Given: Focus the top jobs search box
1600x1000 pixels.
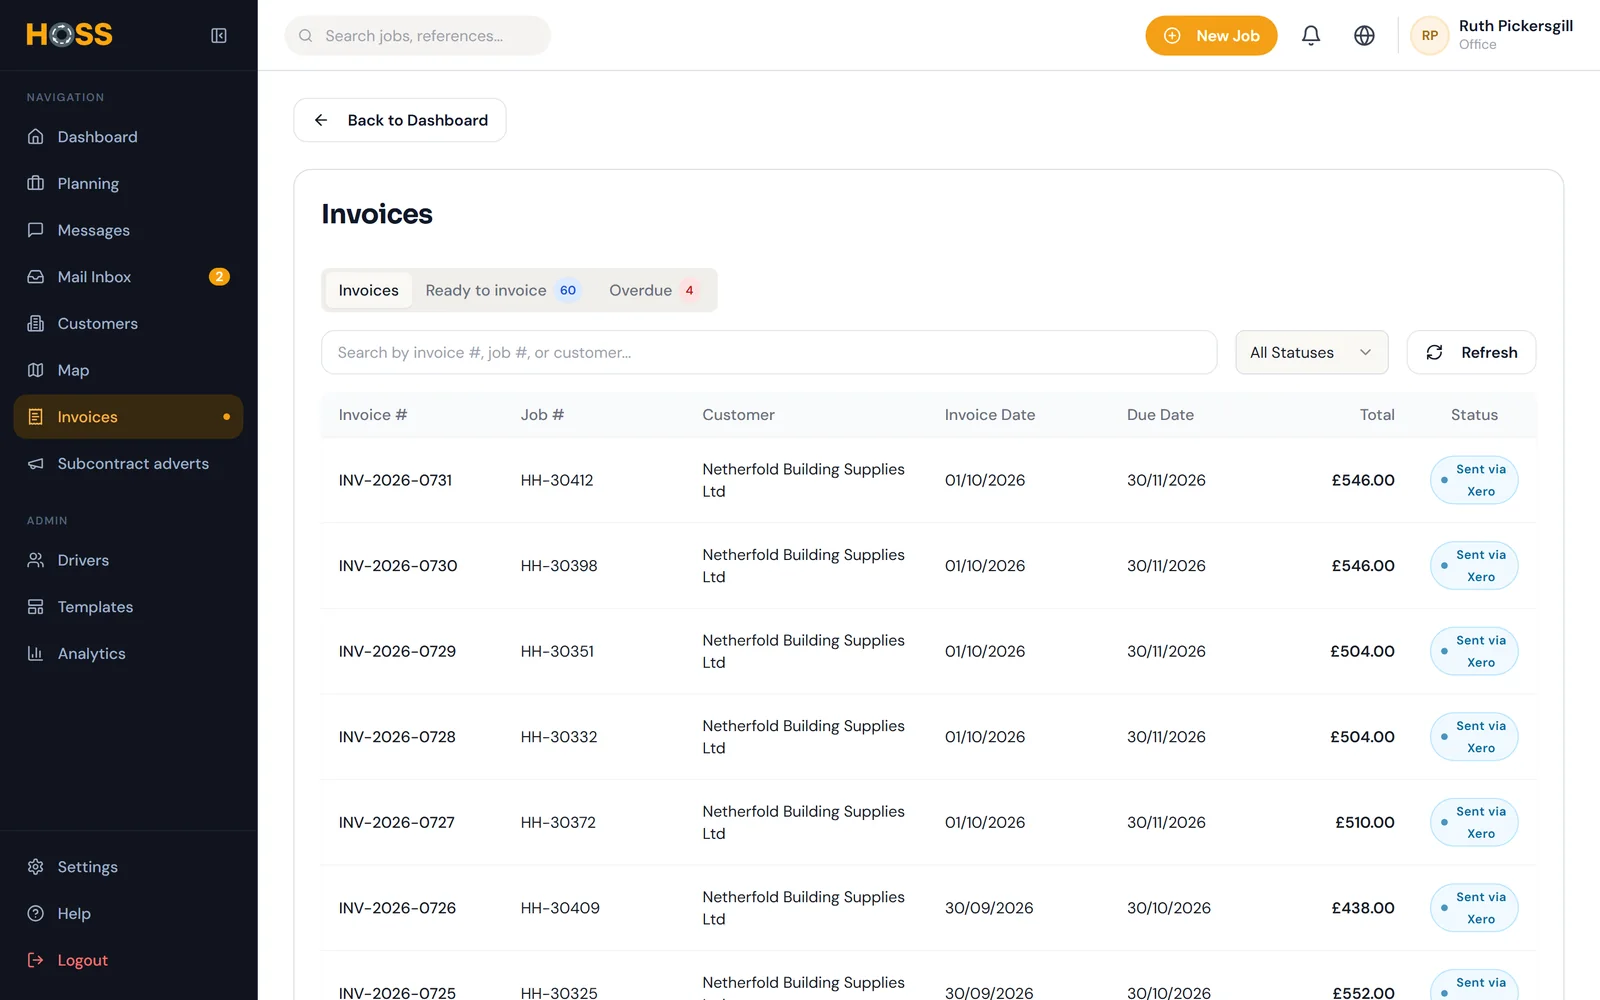Looking at the screenshot, I should point(418,36).
